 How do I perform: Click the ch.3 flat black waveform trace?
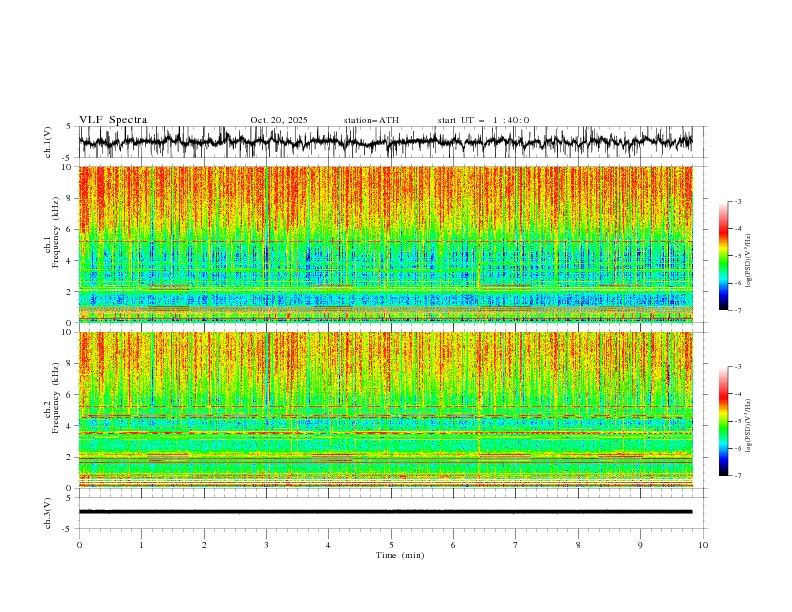pos(386,512)
